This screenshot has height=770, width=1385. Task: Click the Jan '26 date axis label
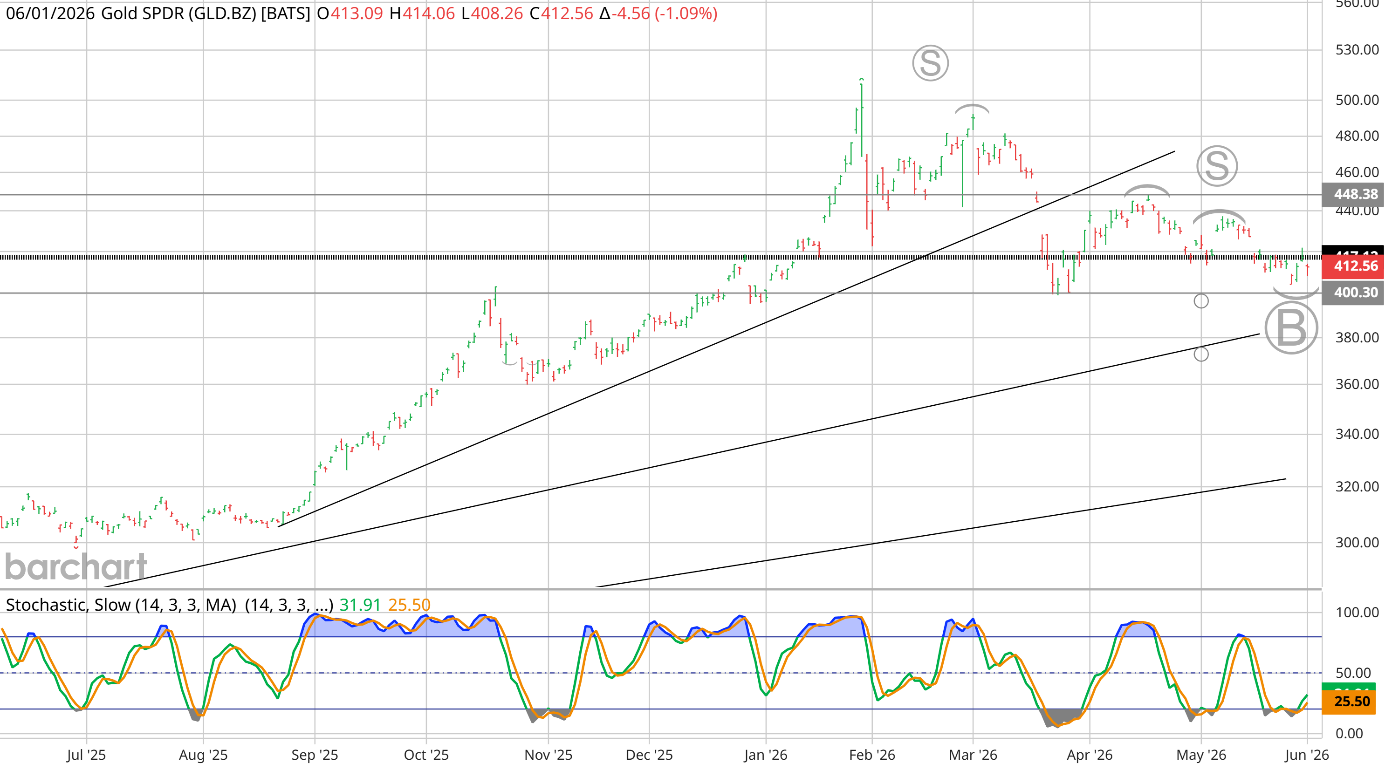766,755
